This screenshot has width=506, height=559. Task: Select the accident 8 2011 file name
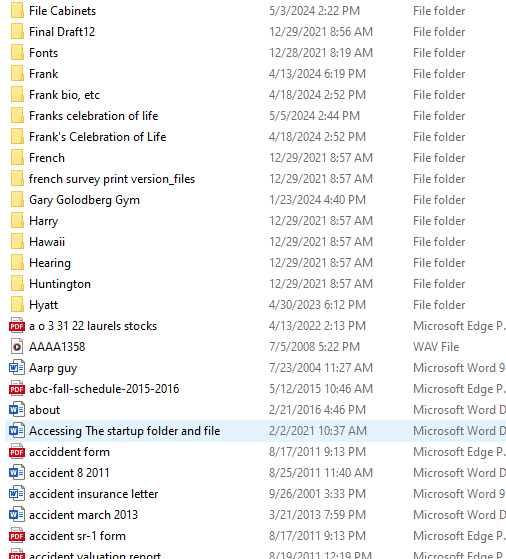pos(69,473)
